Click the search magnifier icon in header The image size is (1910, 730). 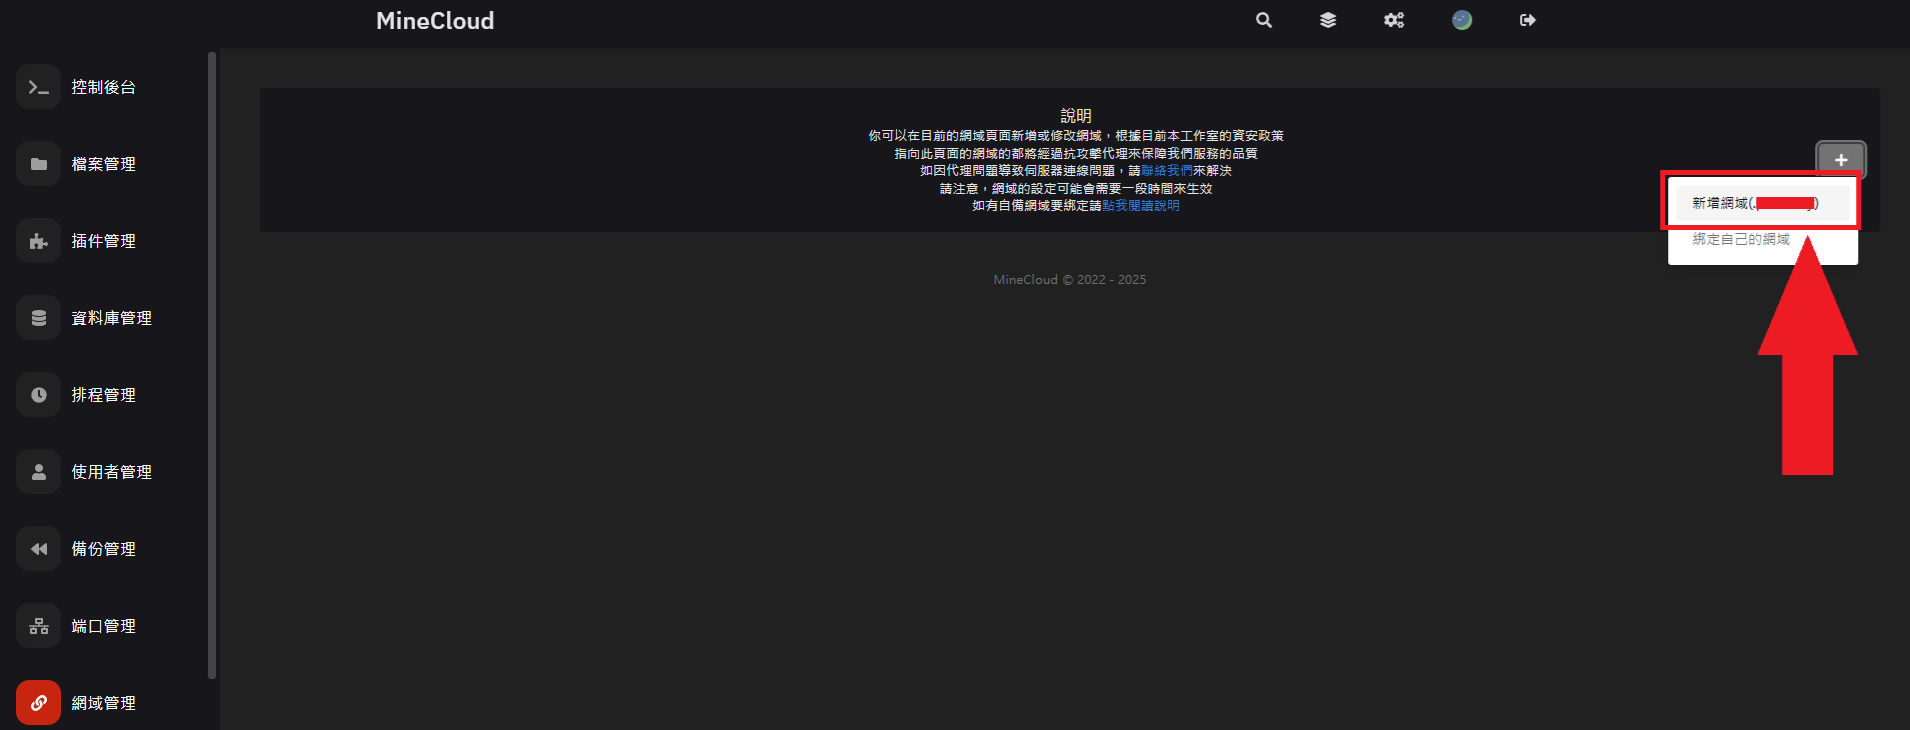tap(1264, 20)
